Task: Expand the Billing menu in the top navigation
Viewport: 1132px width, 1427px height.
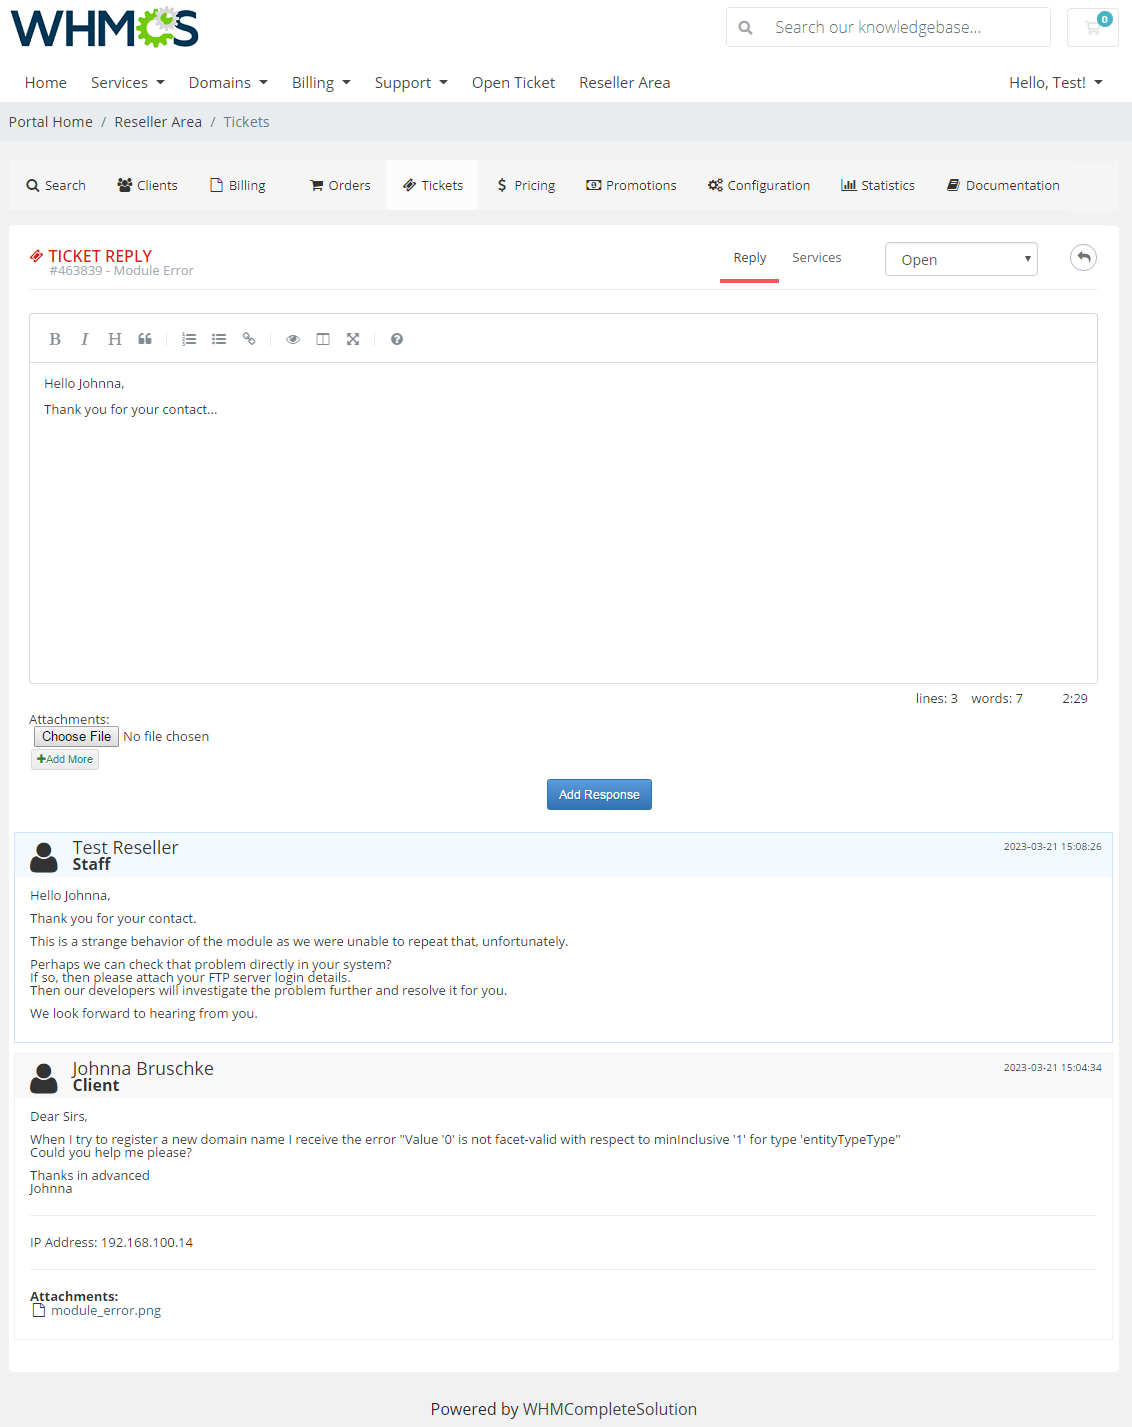Action: (321, 83)
